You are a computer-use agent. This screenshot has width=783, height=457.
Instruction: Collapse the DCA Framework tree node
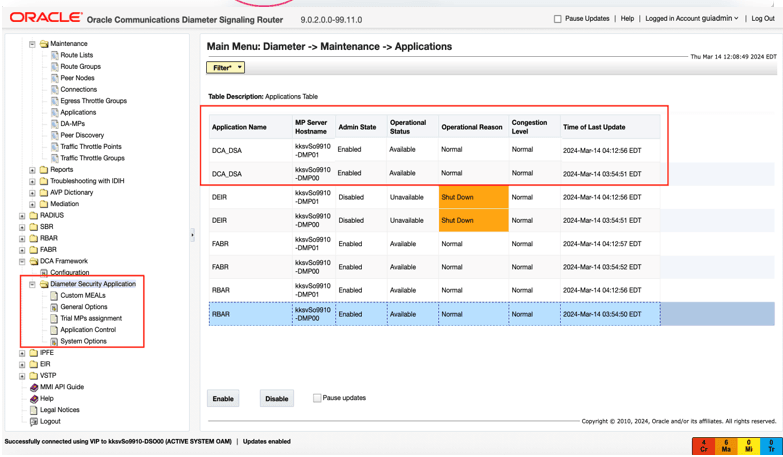pos(22,261)
